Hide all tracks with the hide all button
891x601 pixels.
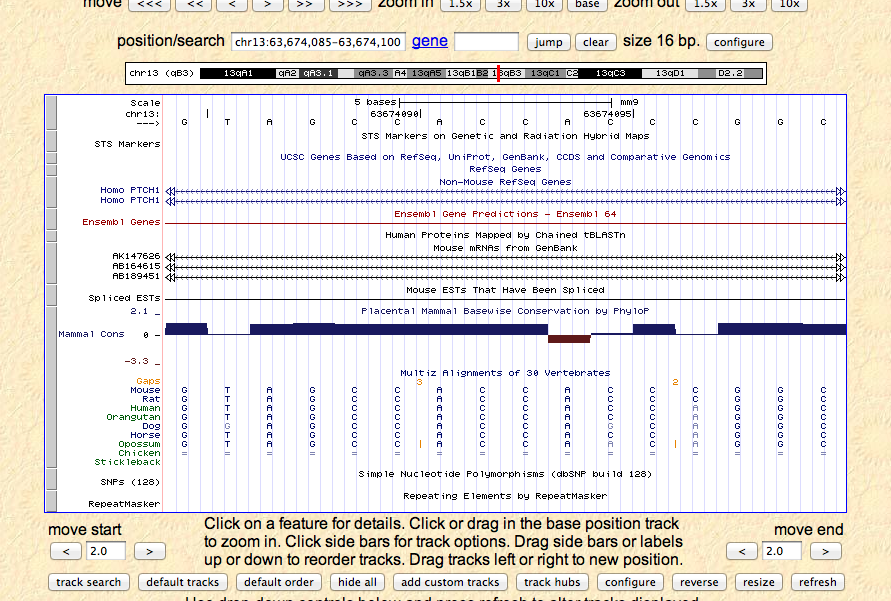(x=357, y=582)
